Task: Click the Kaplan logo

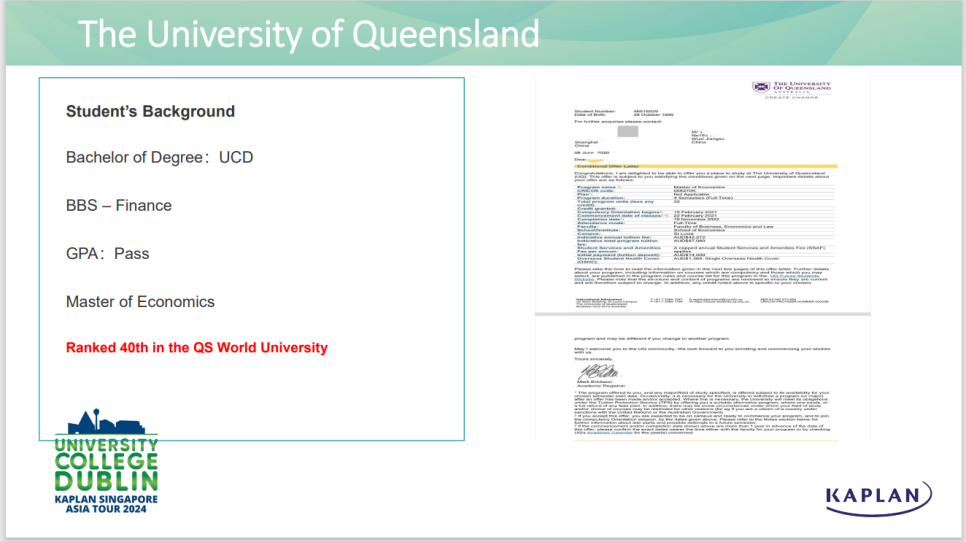Action: (879, 498)
